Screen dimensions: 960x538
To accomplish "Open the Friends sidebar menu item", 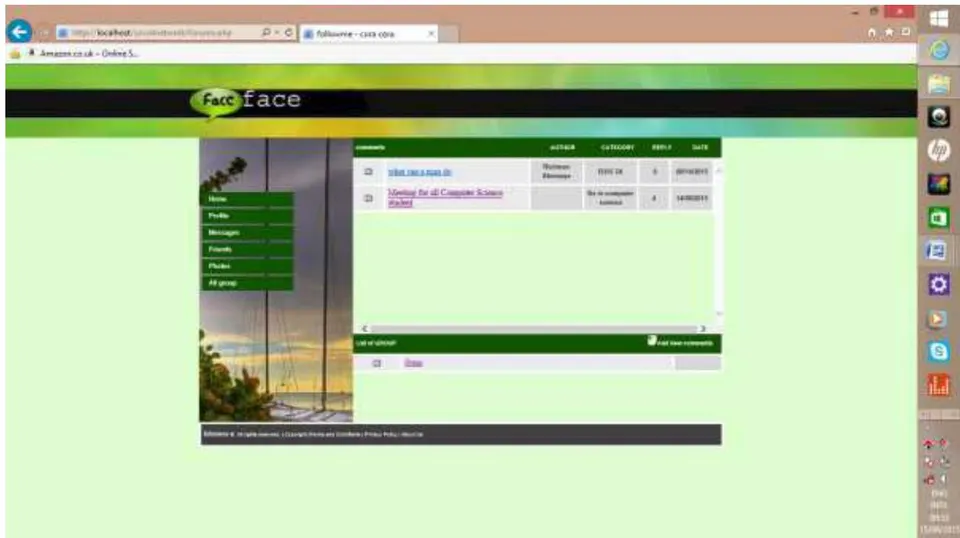I will click(247, 249).
